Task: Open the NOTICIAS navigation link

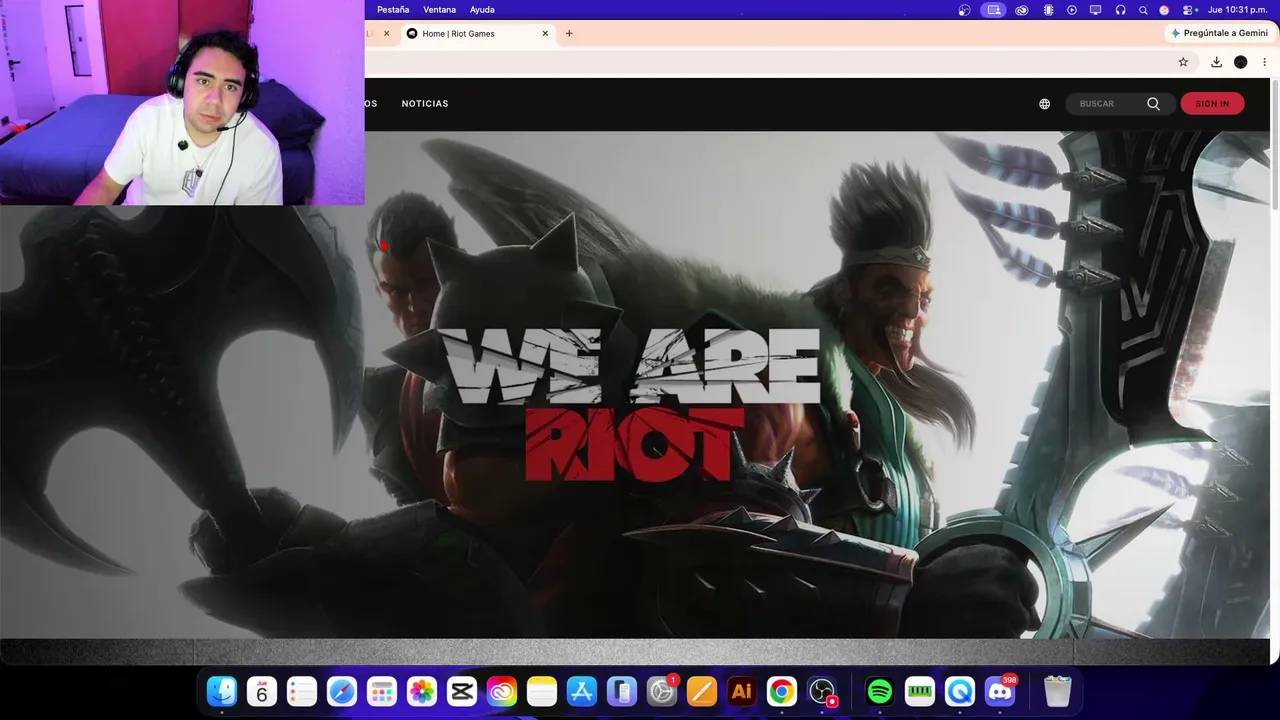Action: pyautogui.click(x=425, y=104)
